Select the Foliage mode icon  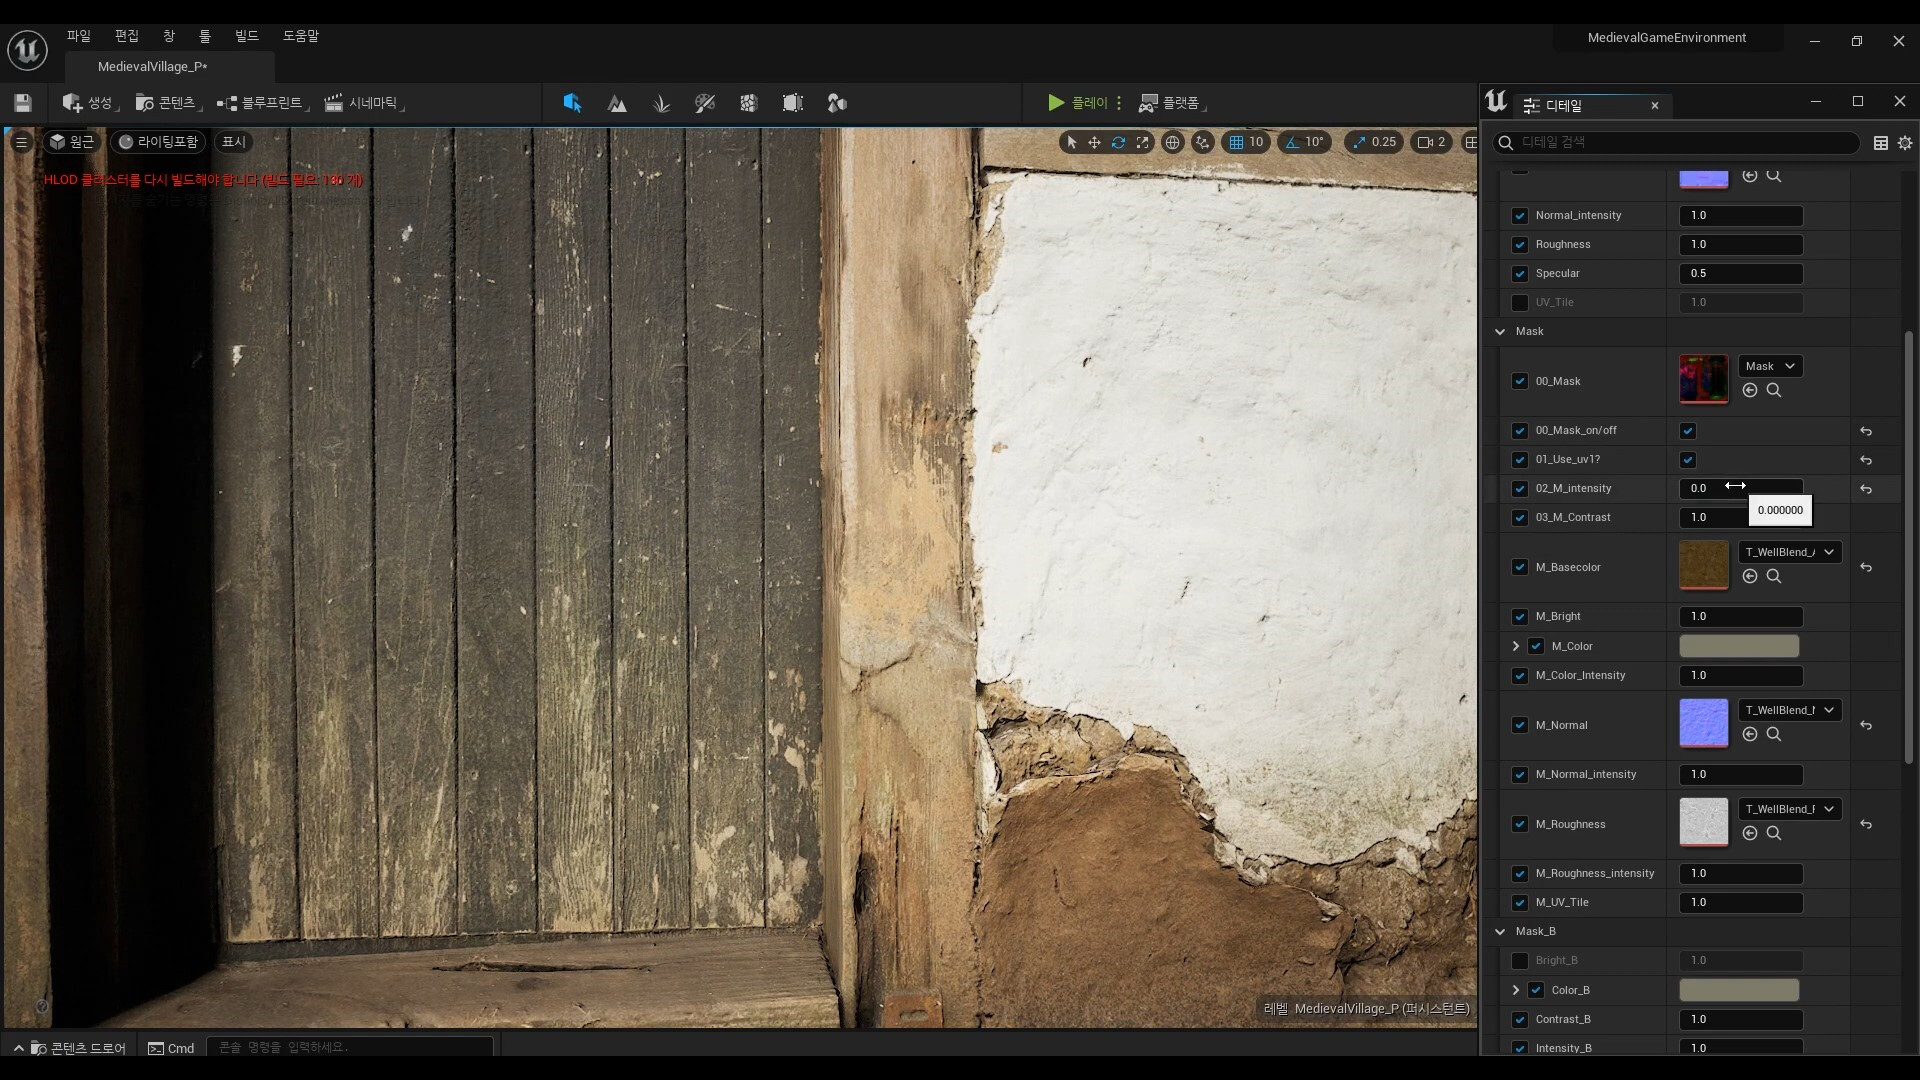(661, 103)
